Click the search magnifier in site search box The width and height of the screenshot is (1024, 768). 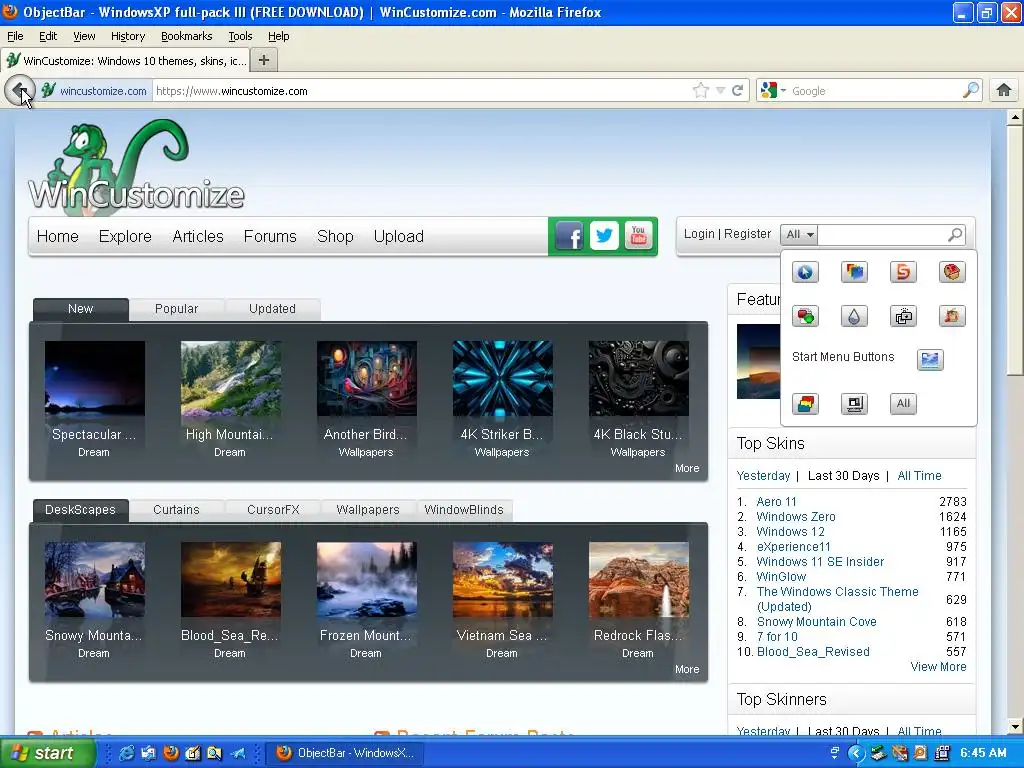955,234
